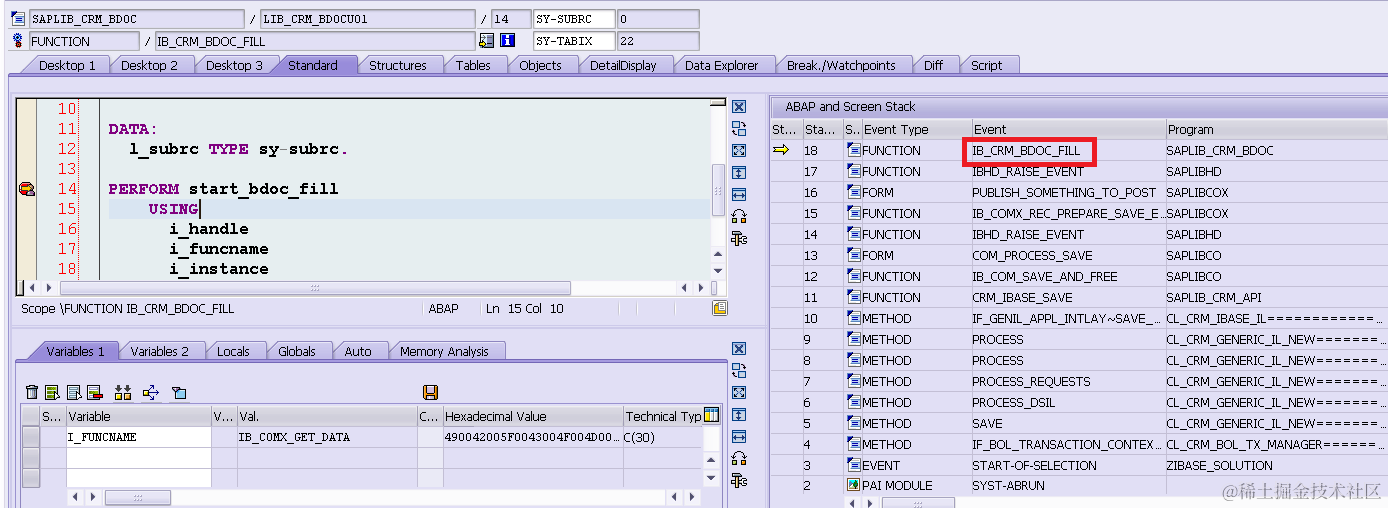The image size is (1388, 508).
Task: Maximize the source code tool to full screen
Action: point(739,150)
